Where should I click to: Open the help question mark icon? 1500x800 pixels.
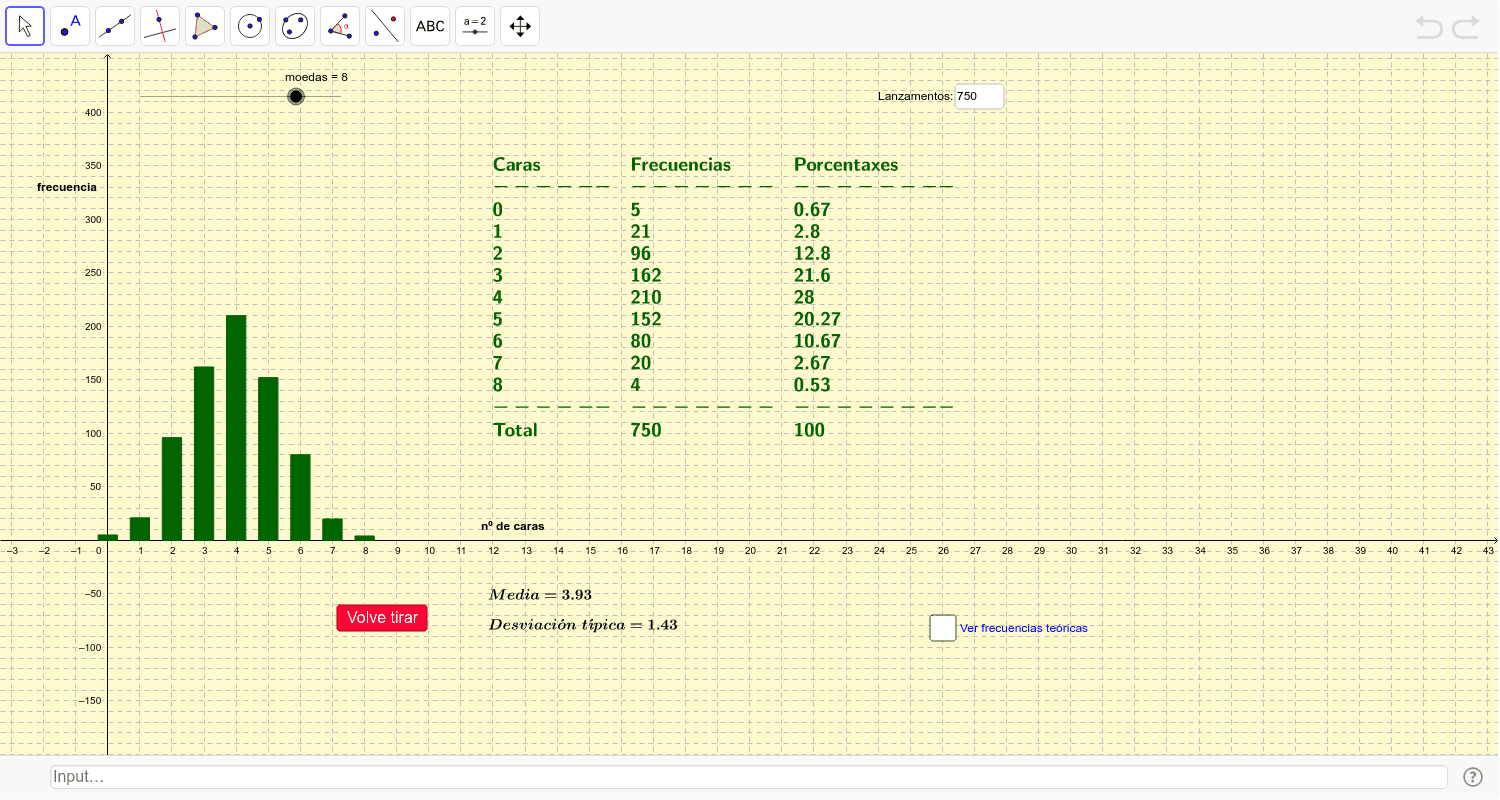[1472, 777]
